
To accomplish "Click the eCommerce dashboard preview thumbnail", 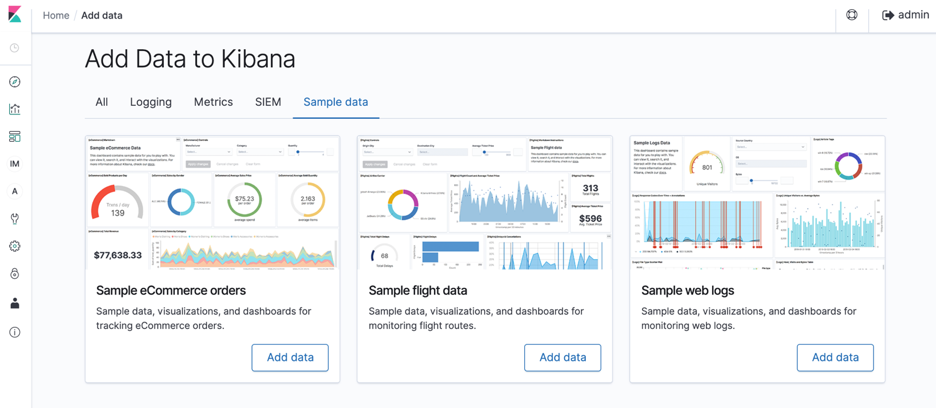I will pyautogui.click(x=213, y=202).
